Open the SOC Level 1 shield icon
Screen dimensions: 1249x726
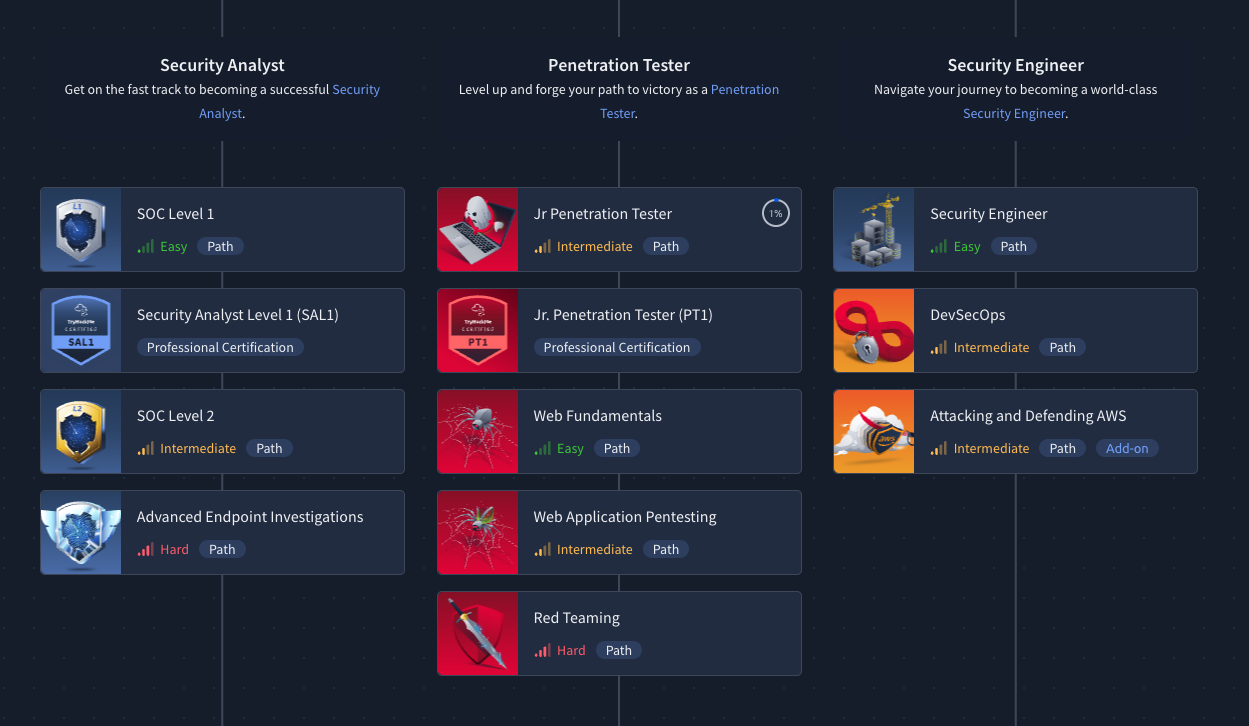point(81,230)
